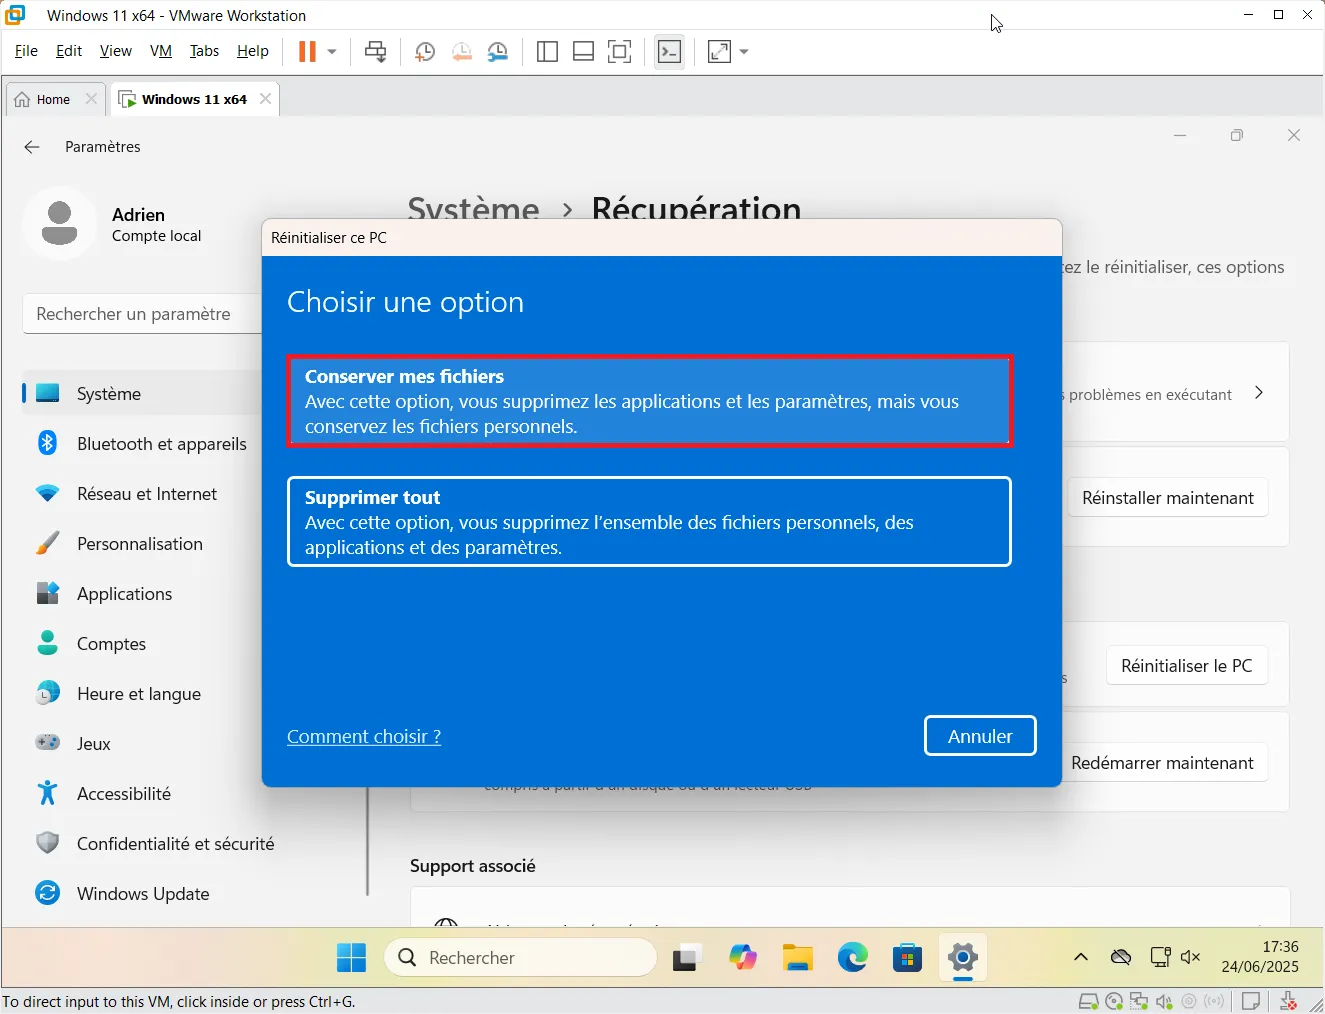This screenshot has width=1325, height=1014.
Task: Show hidden system tray icons chevron
Action: (1080, 958)
